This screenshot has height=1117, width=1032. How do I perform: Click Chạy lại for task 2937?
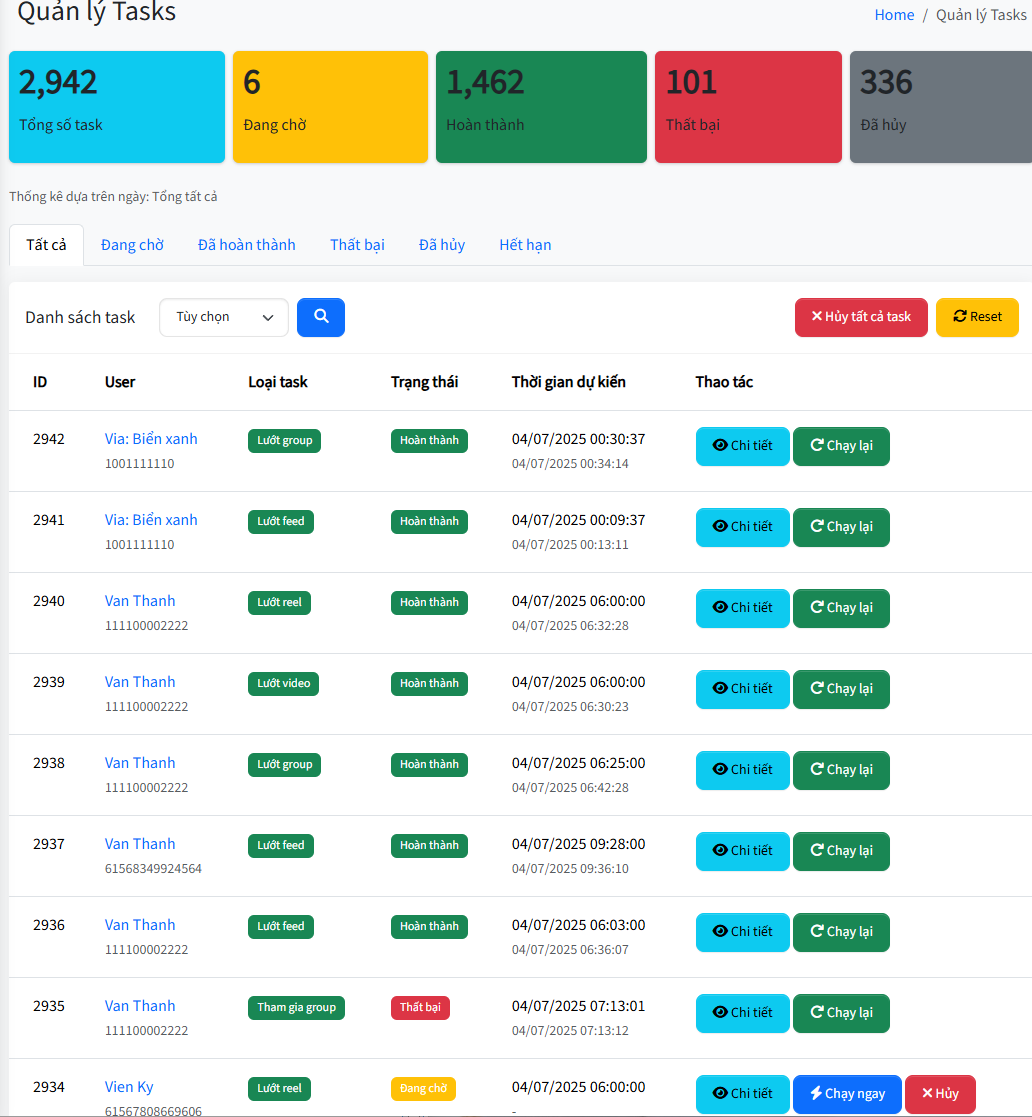point(841,851)
